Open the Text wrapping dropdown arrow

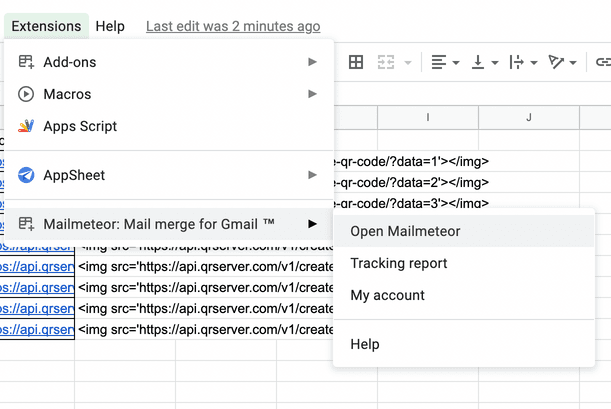coord(534,62)
